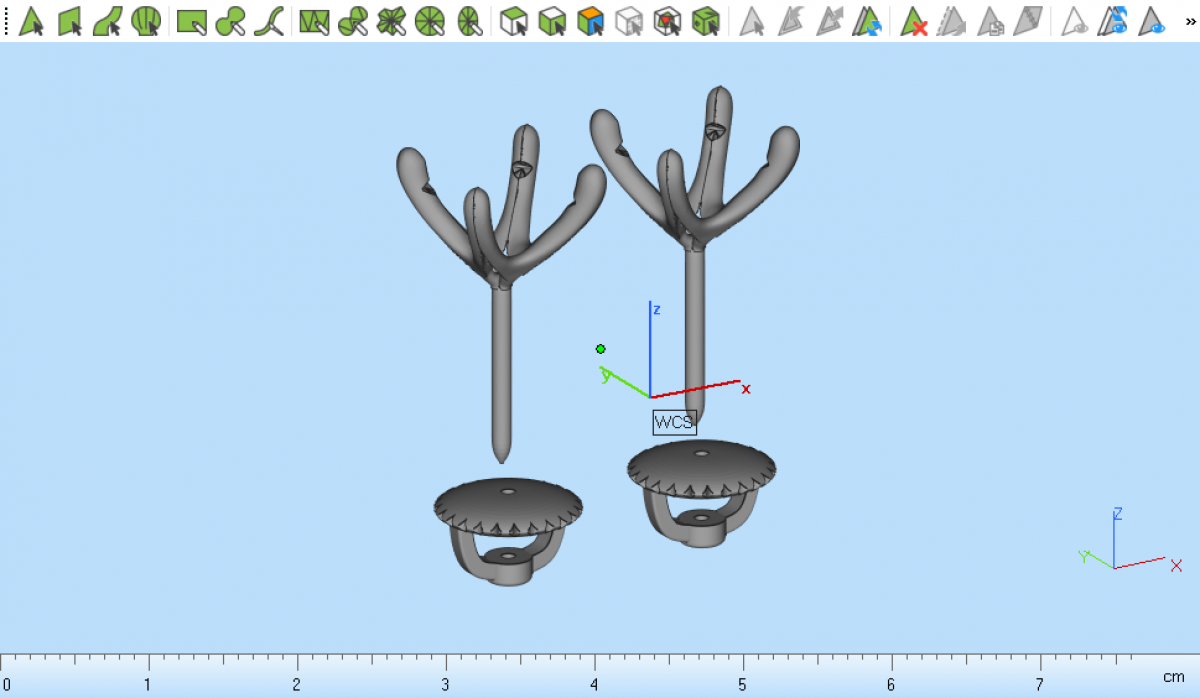Toggle visibility icon with blue swap arrows
This screenshot has height=698, width=1200.
click(1113, 20)
